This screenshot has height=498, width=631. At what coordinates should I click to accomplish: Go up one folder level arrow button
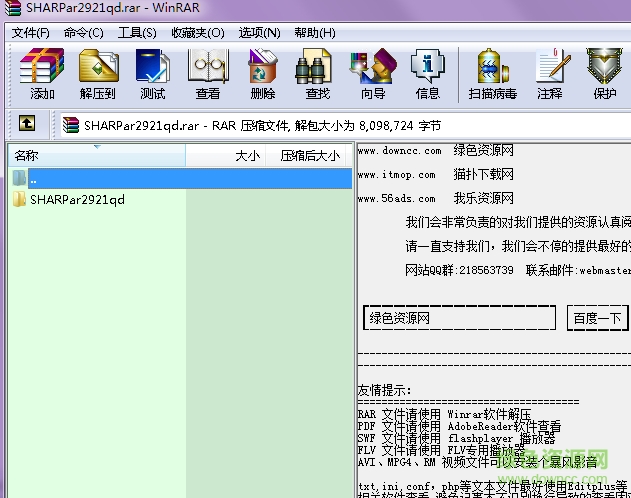pos(27,123)
